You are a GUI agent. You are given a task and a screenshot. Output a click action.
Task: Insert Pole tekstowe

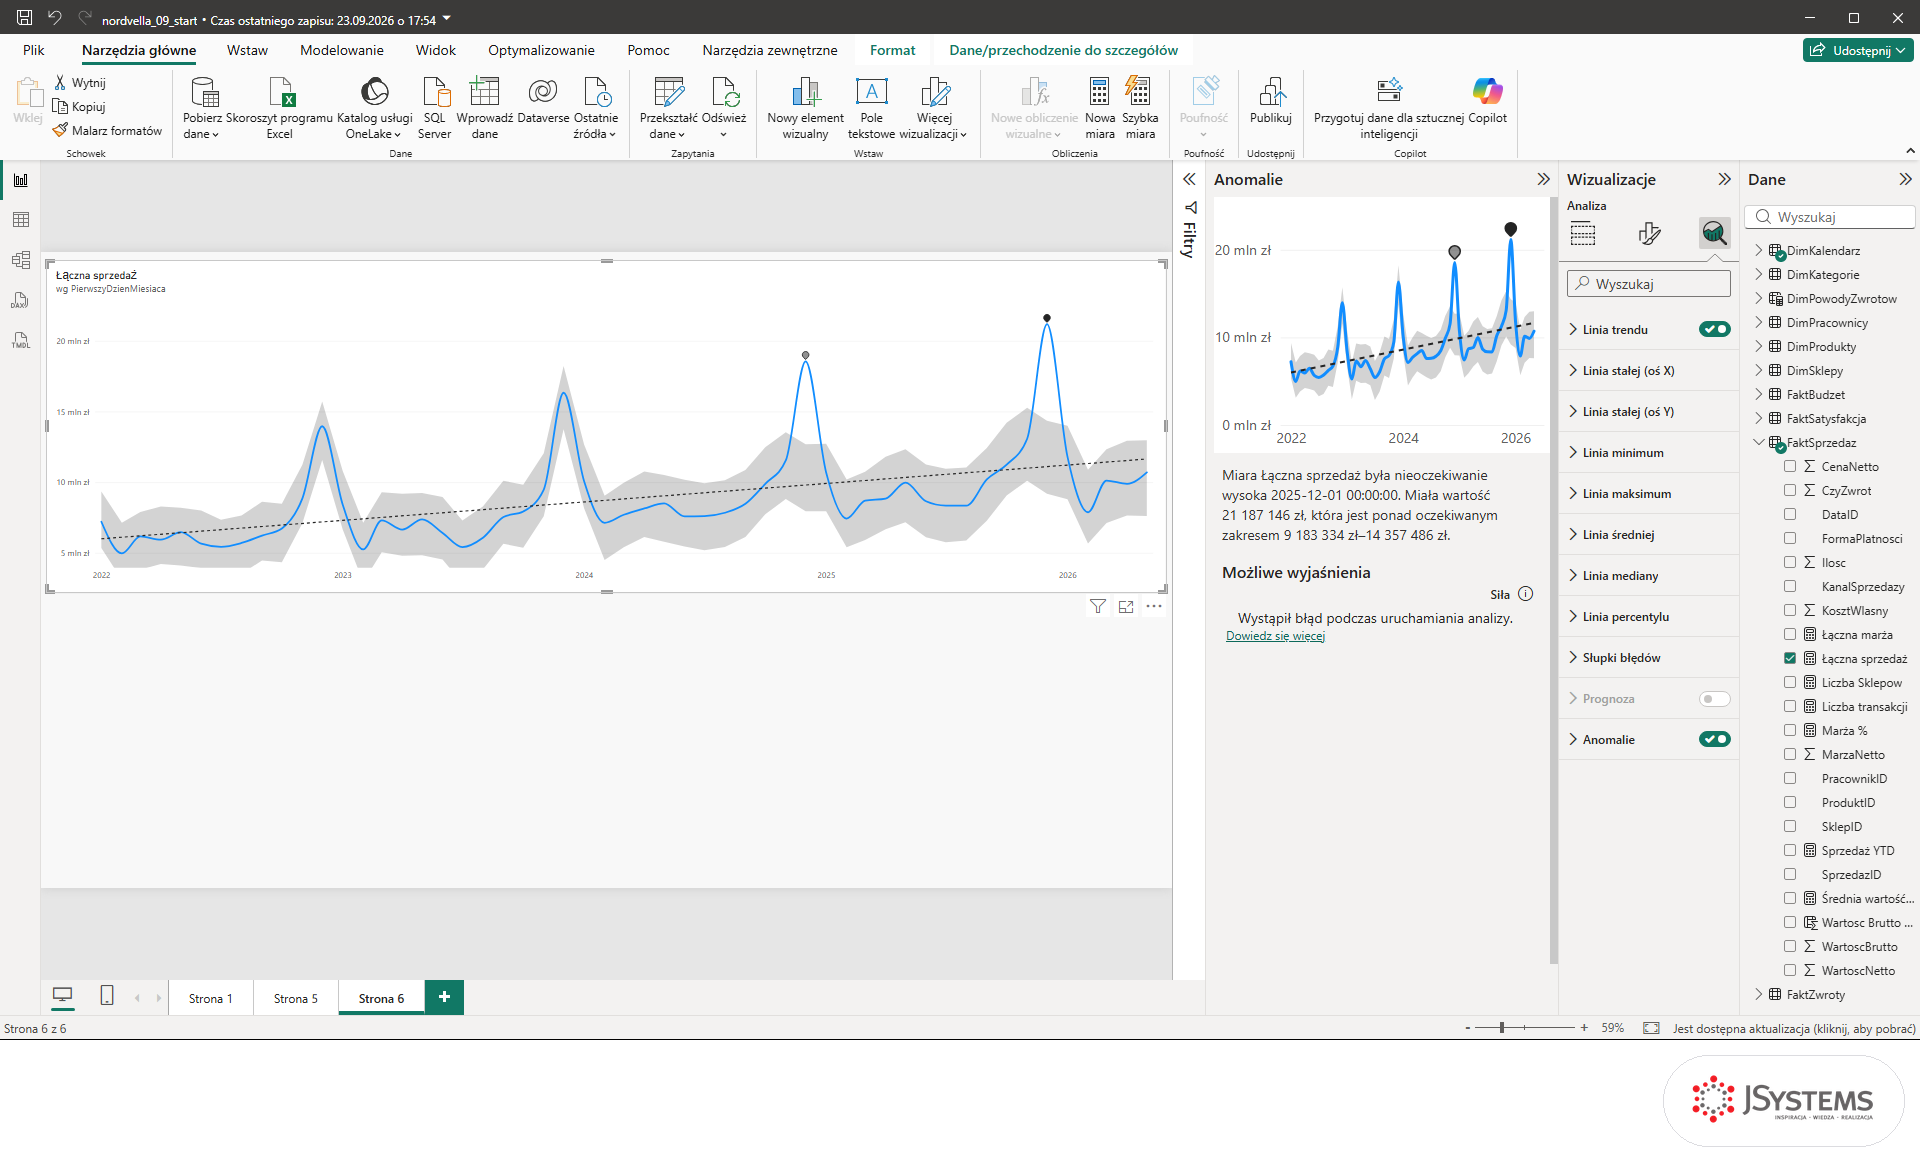[x=871, y=108]
